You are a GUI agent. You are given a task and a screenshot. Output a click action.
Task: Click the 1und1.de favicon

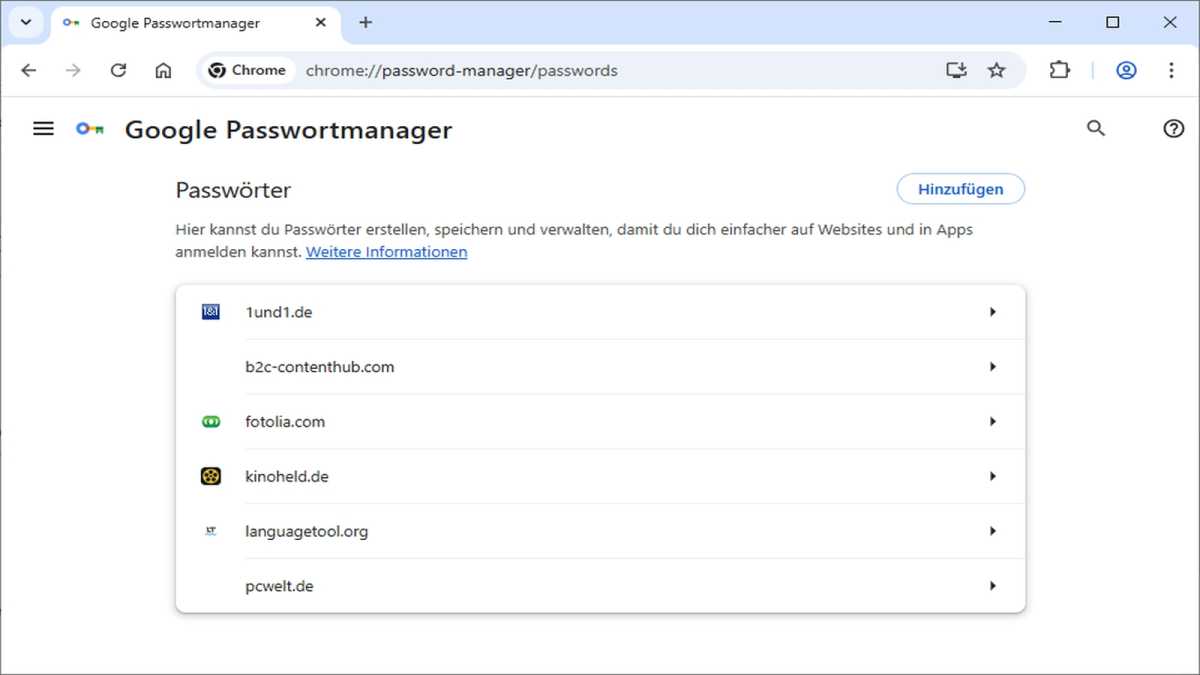click(210, 312)
